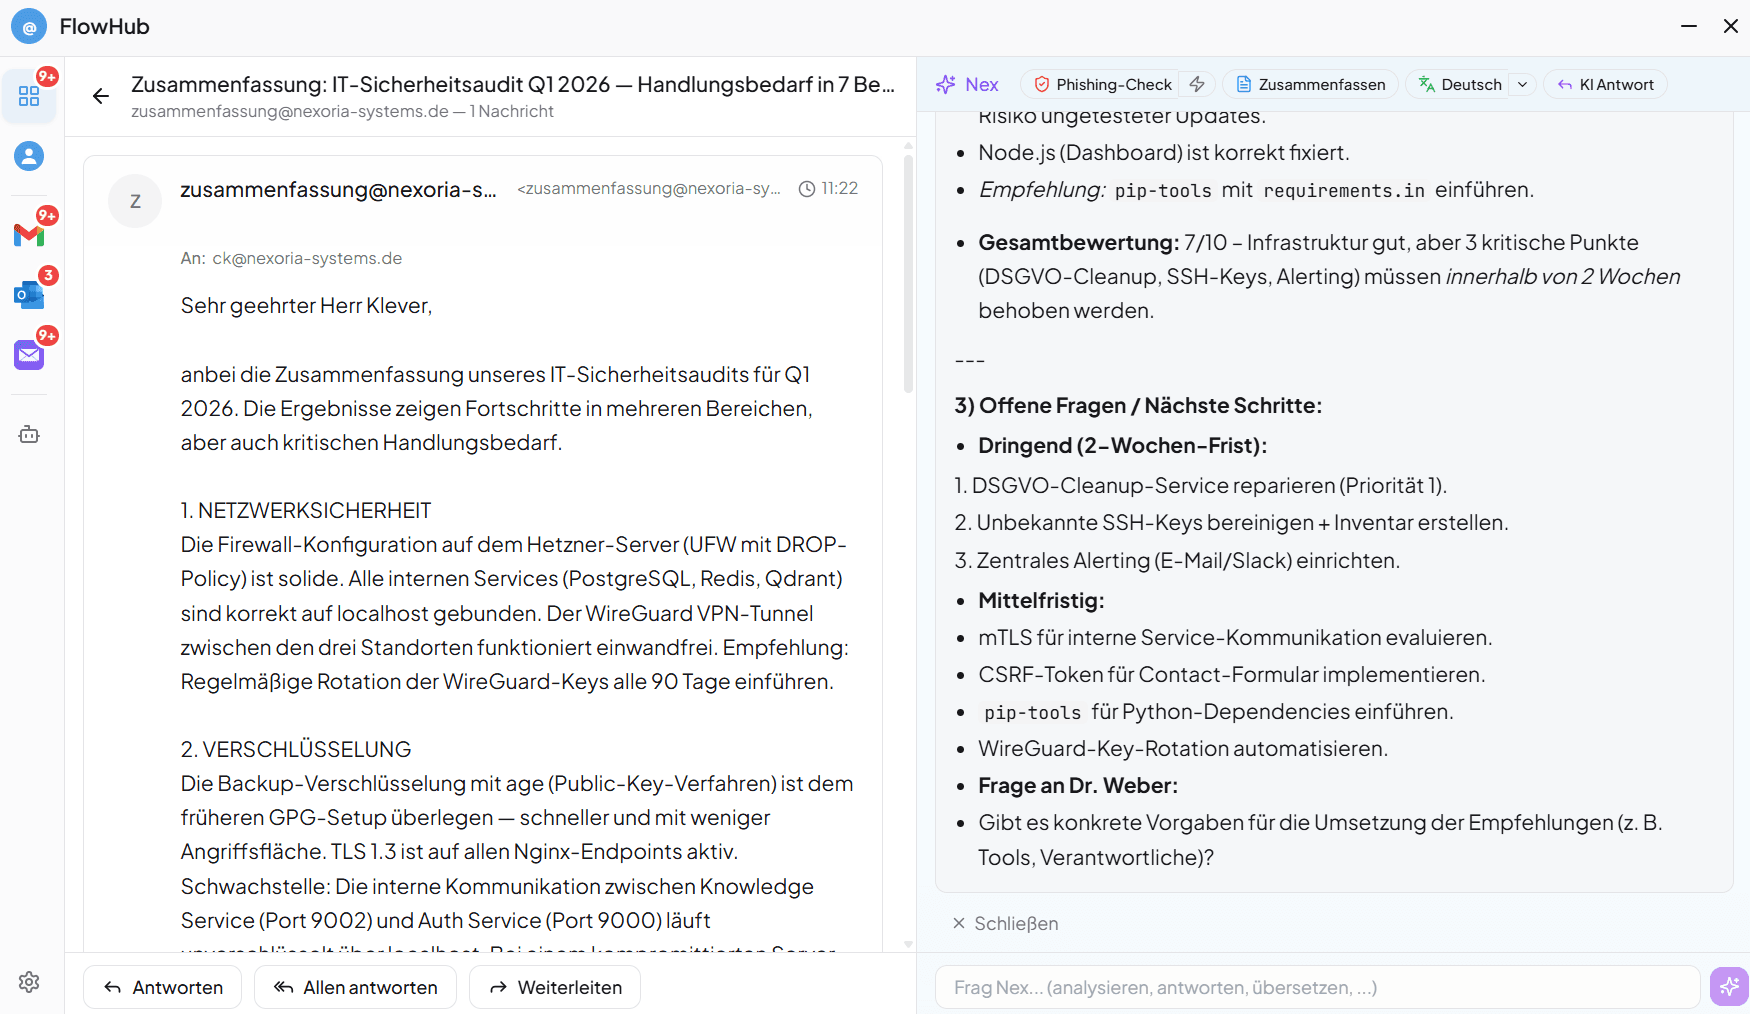This screenshot has width=1750, height=1014.
Task: Open the Outlook account with 3 notifications
Action: click(x=29, y=295)
